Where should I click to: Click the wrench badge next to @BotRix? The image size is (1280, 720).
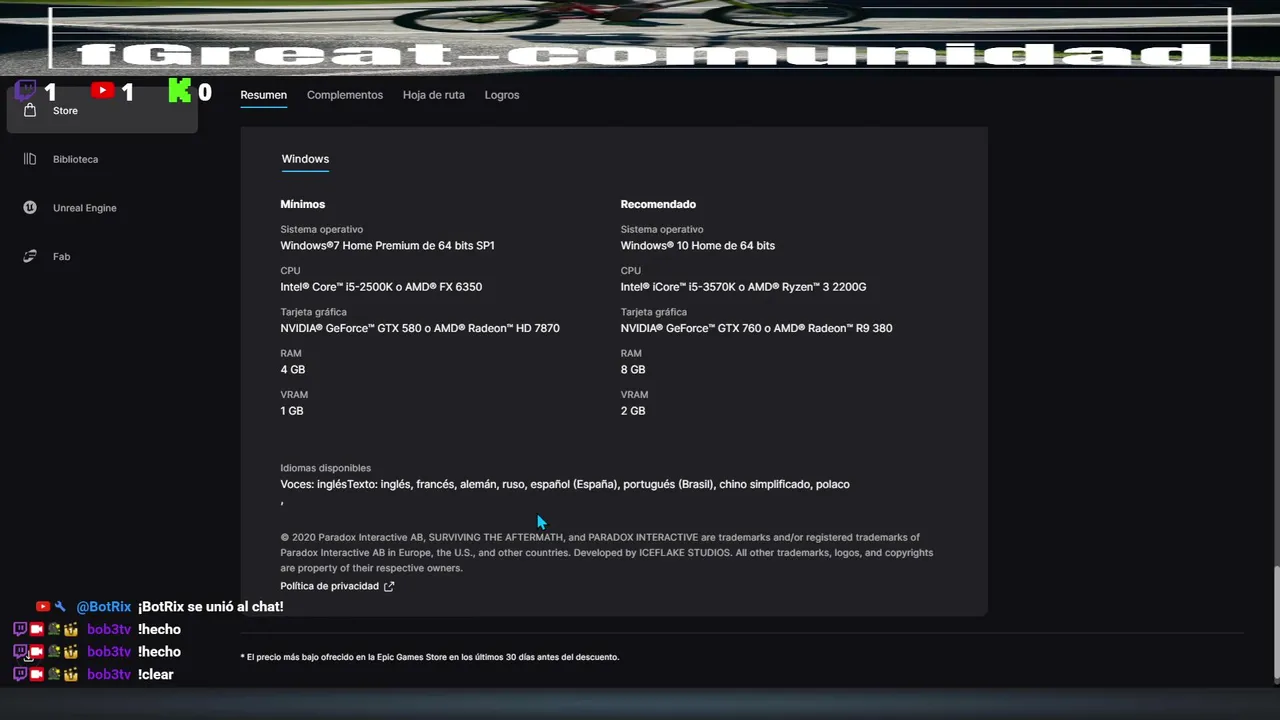pyautogui.click(x=61, y=607)
